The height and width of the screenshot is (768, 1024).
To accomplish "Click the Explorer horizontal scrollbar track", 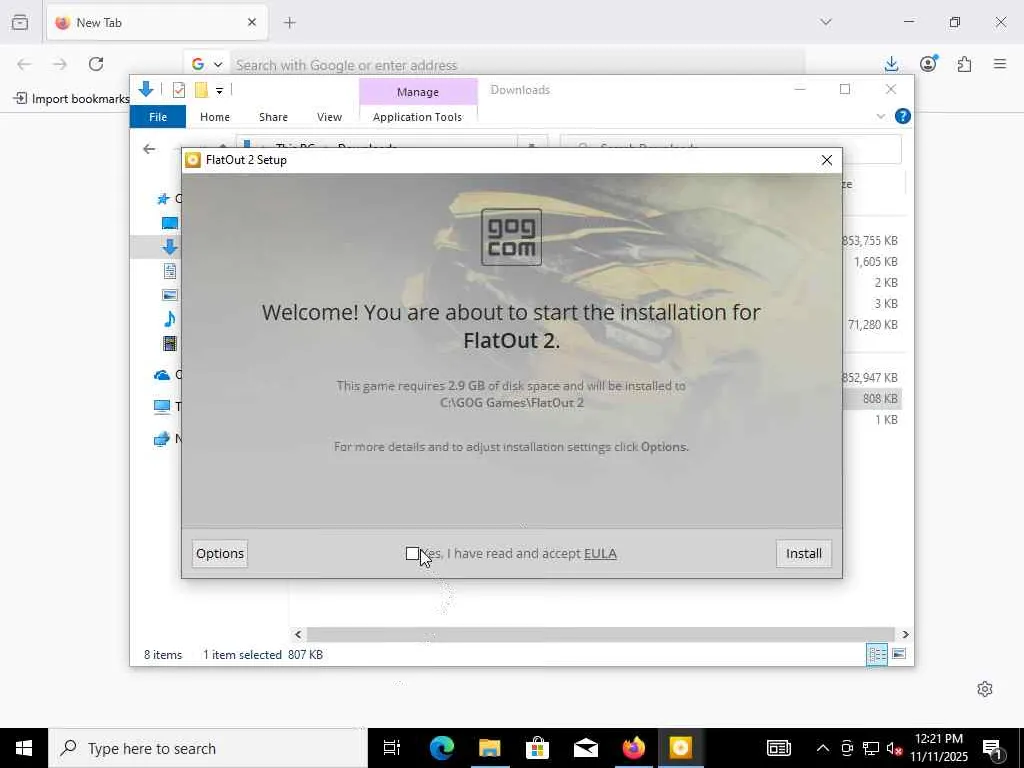I will [x=600, y=634].
